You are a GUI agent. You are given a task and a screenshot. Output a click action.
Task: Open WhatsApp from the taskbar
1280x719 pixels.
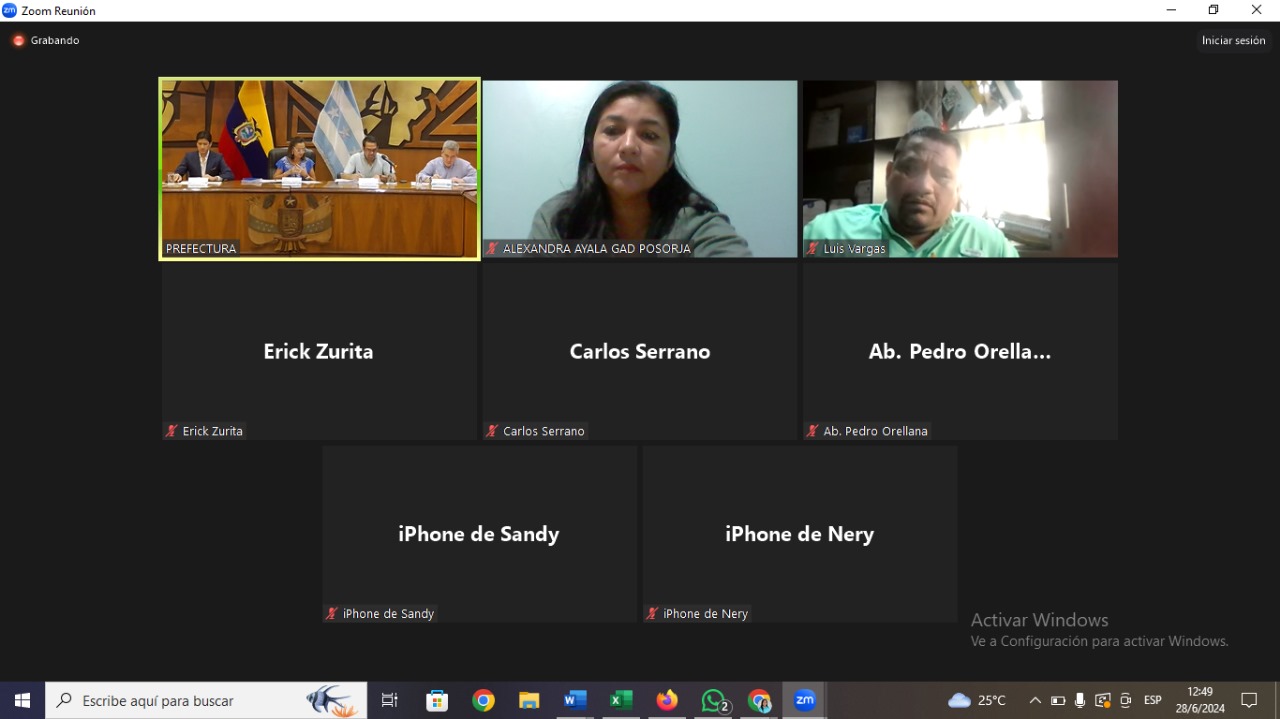(713, 701)
